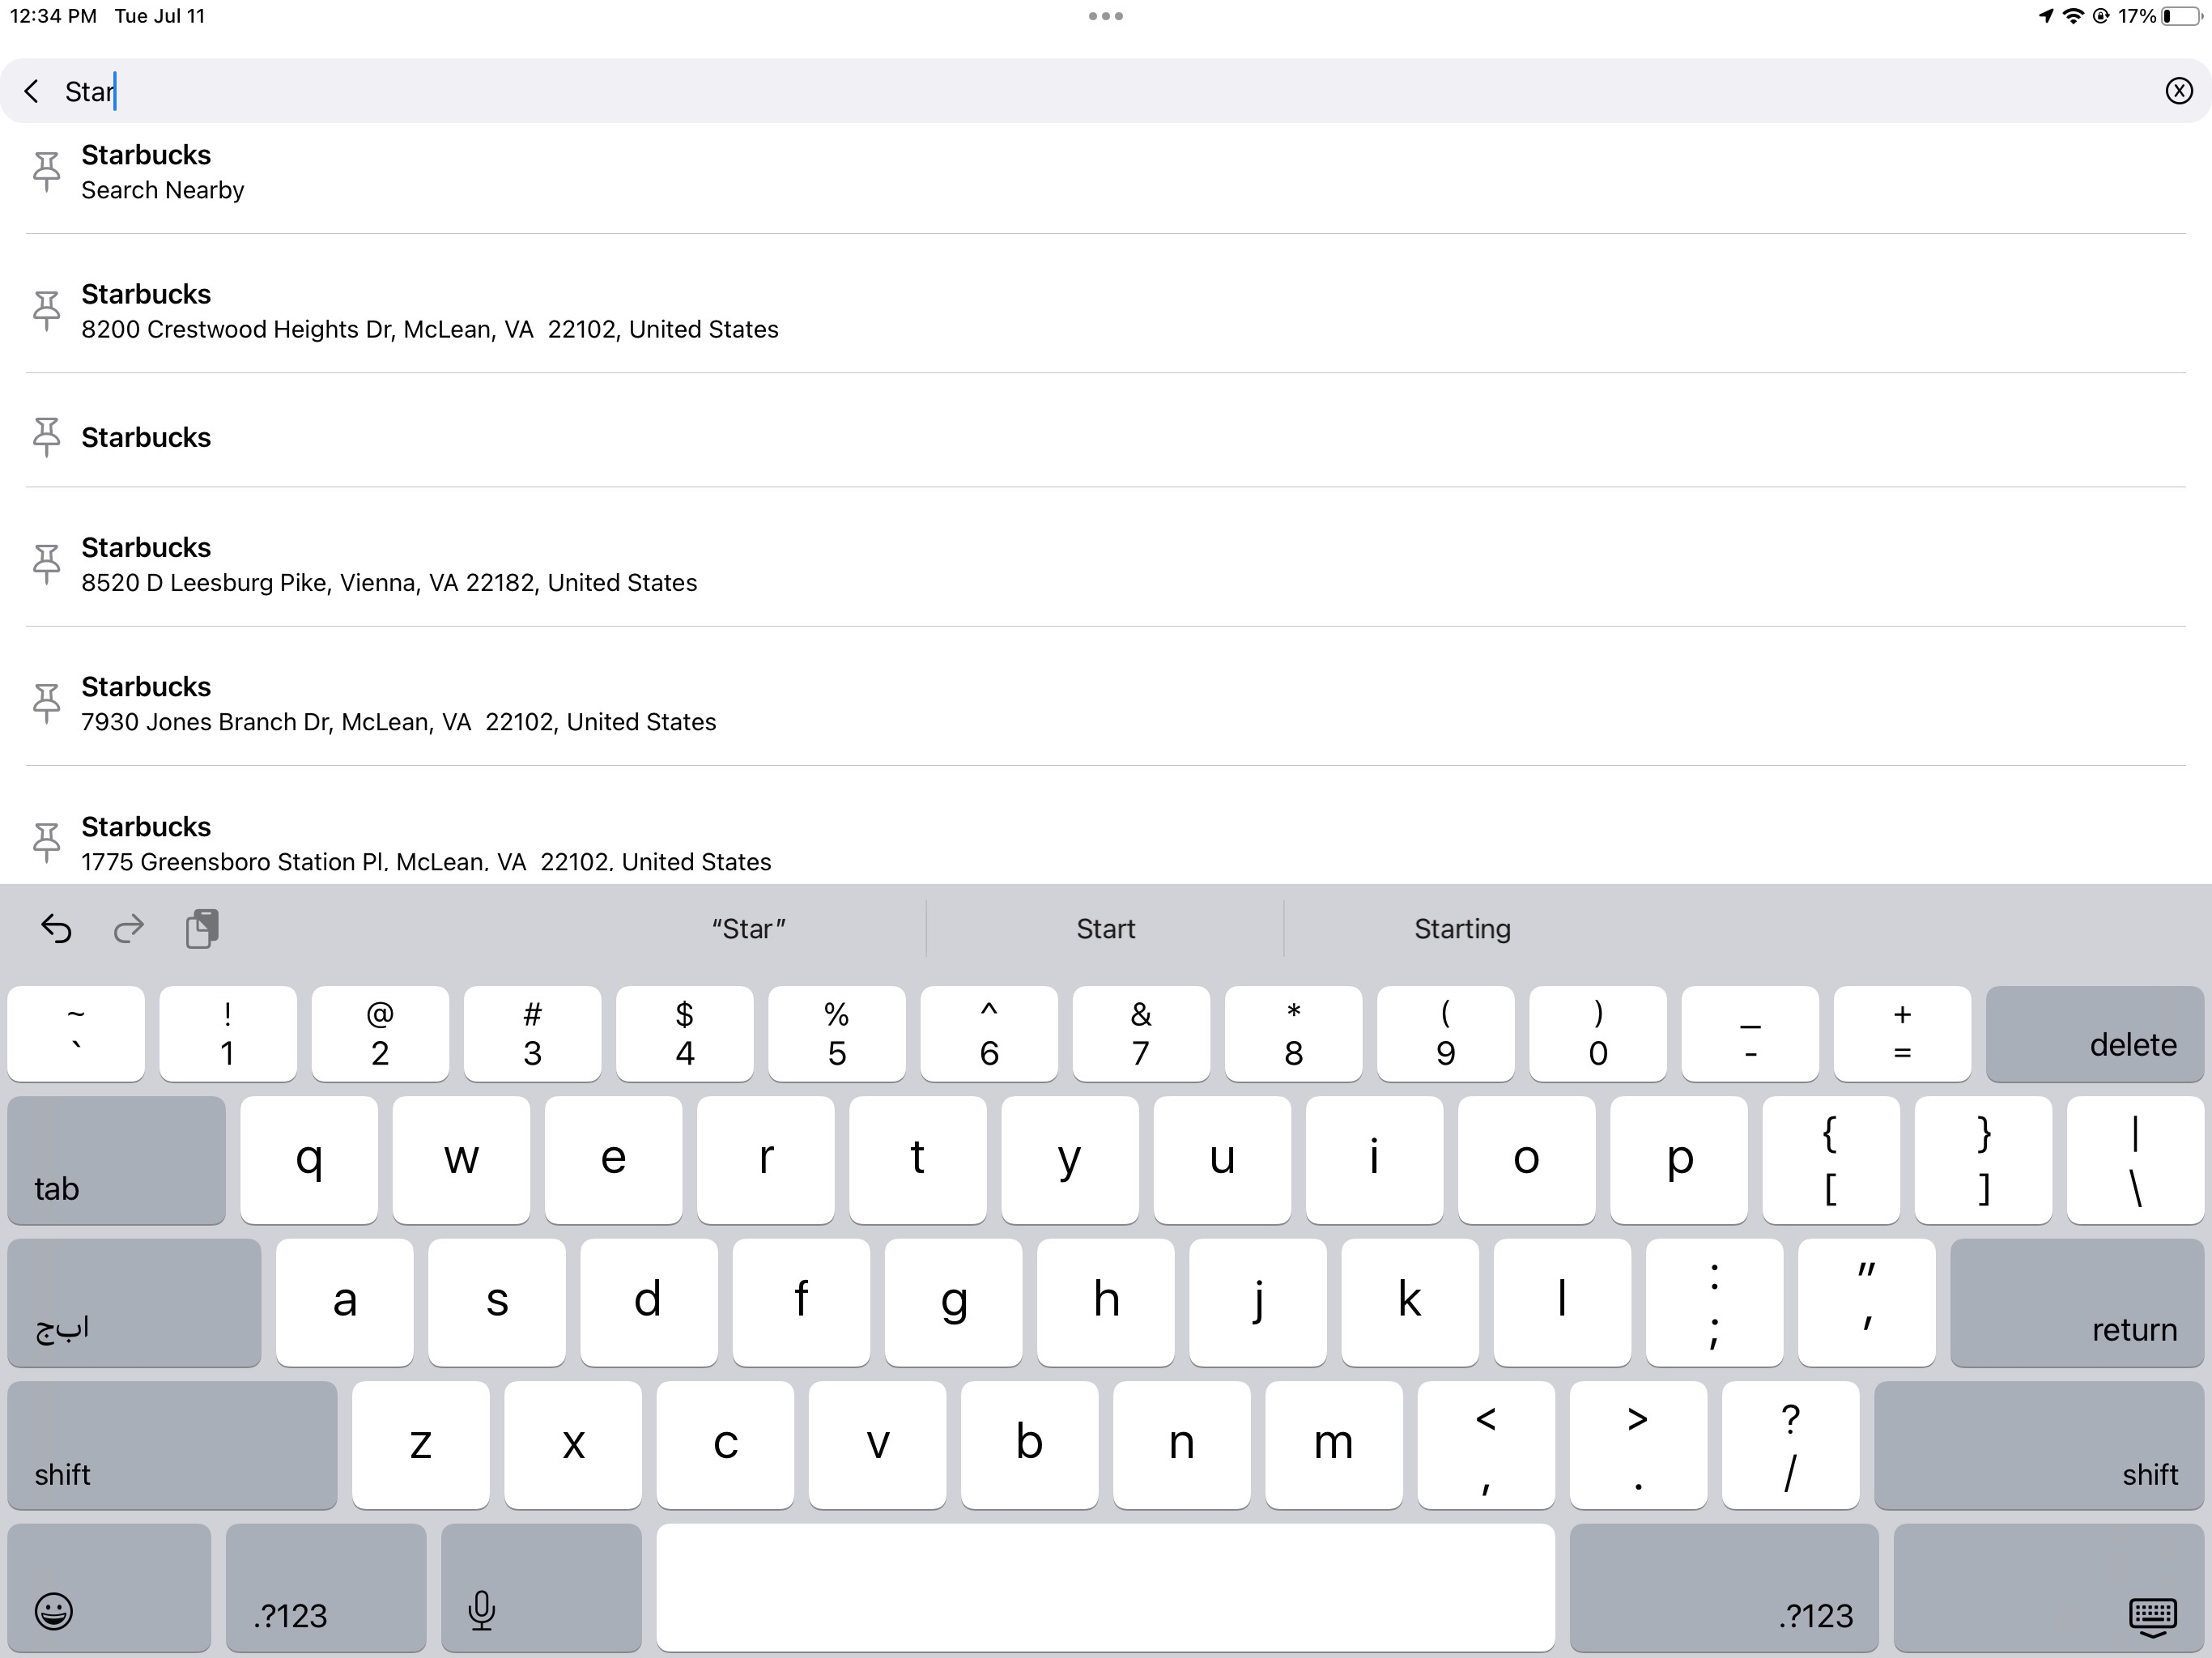The image size is (2212, 1658).
Task: Tap the minus underscore key
Action: pyautogui.click(x=1750, y=1034)
